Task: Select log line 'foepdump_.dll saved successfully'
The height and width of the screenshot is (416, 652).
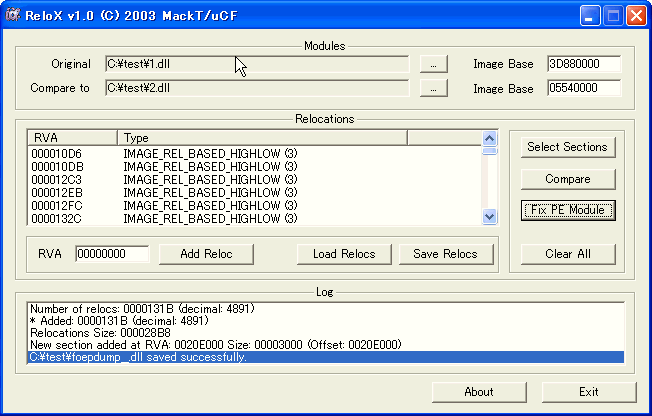Action: click(x=326, y=357)
